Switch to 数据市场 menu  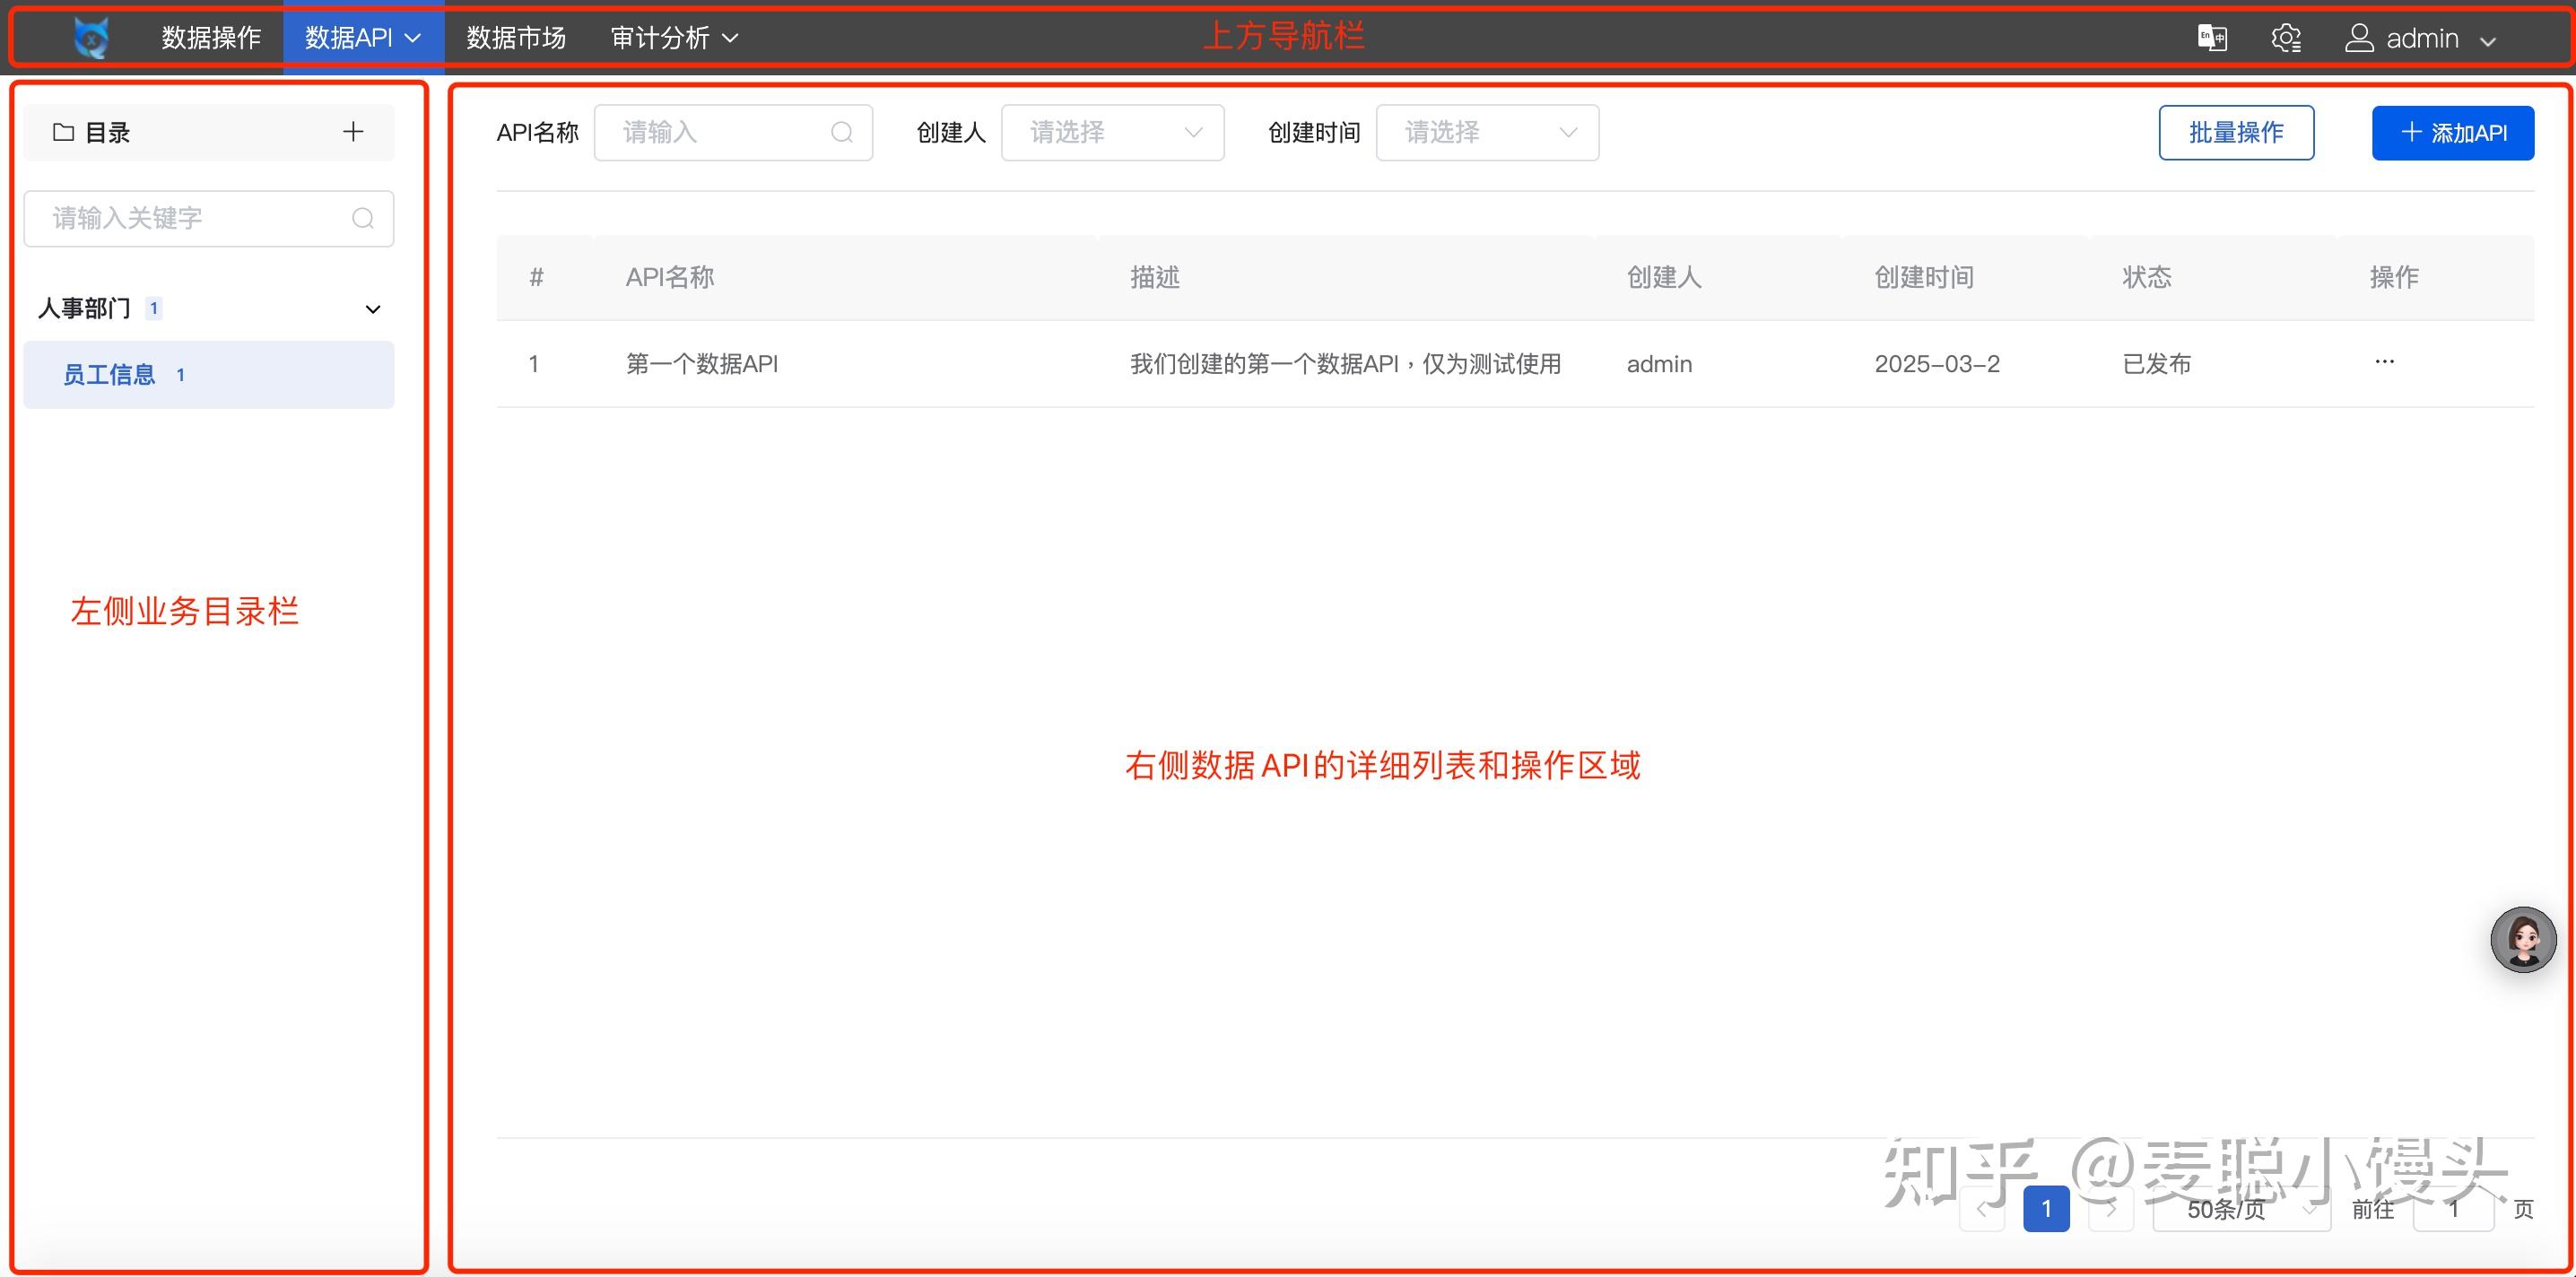516,38
